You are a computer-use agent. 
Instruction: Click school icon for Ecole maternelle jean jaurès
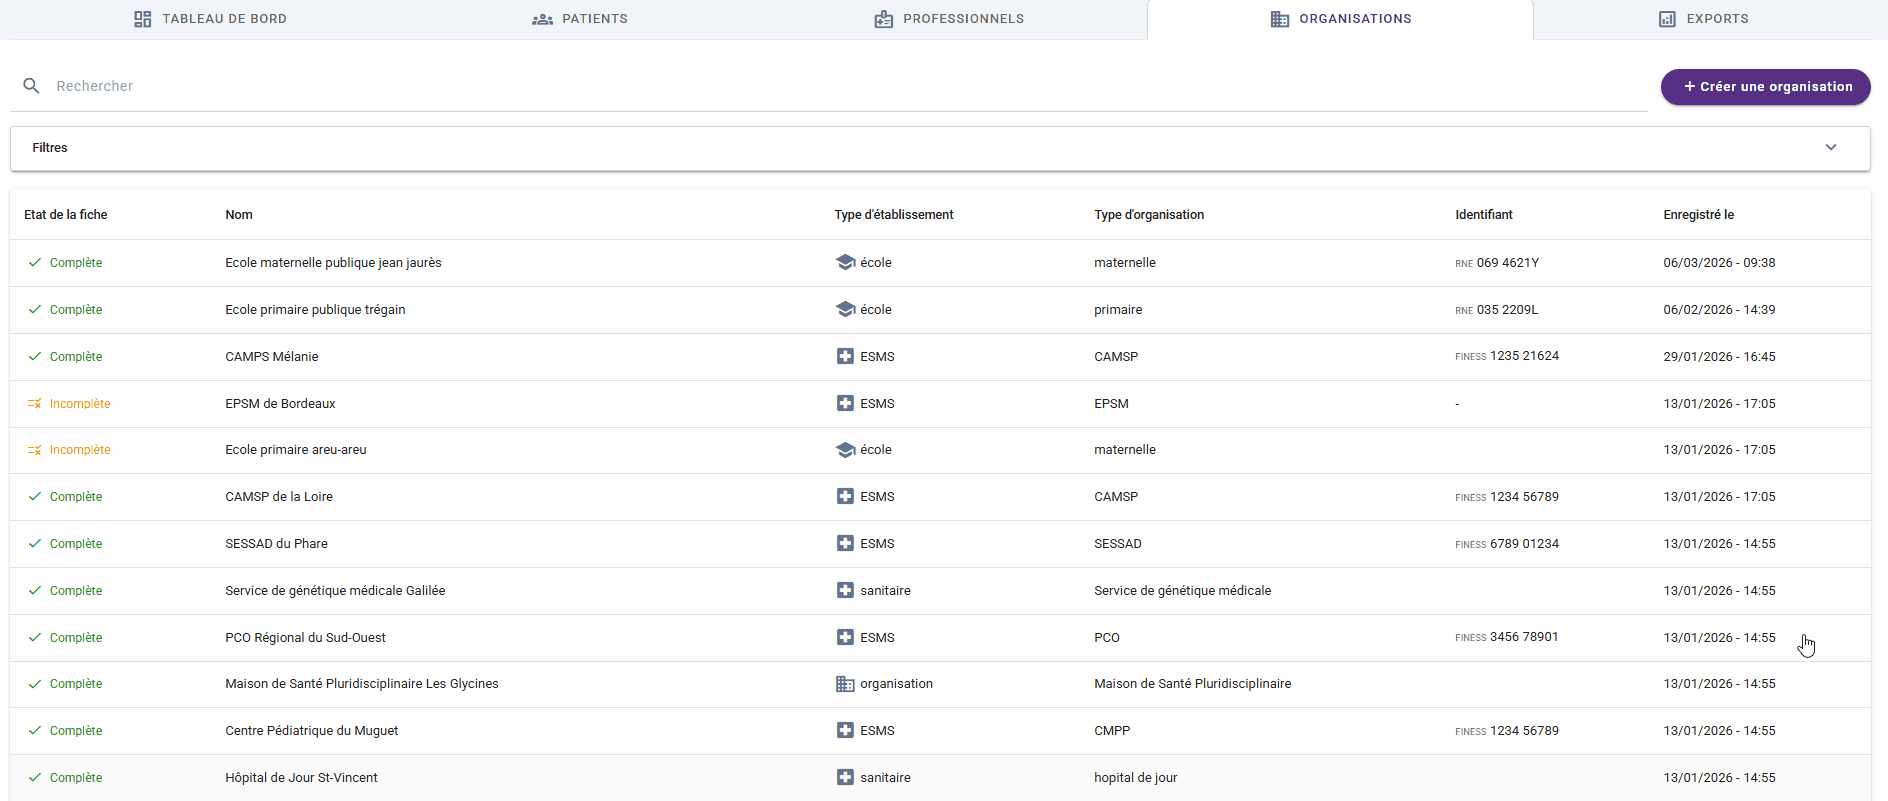pyautogui.click(x=845, y=263)
